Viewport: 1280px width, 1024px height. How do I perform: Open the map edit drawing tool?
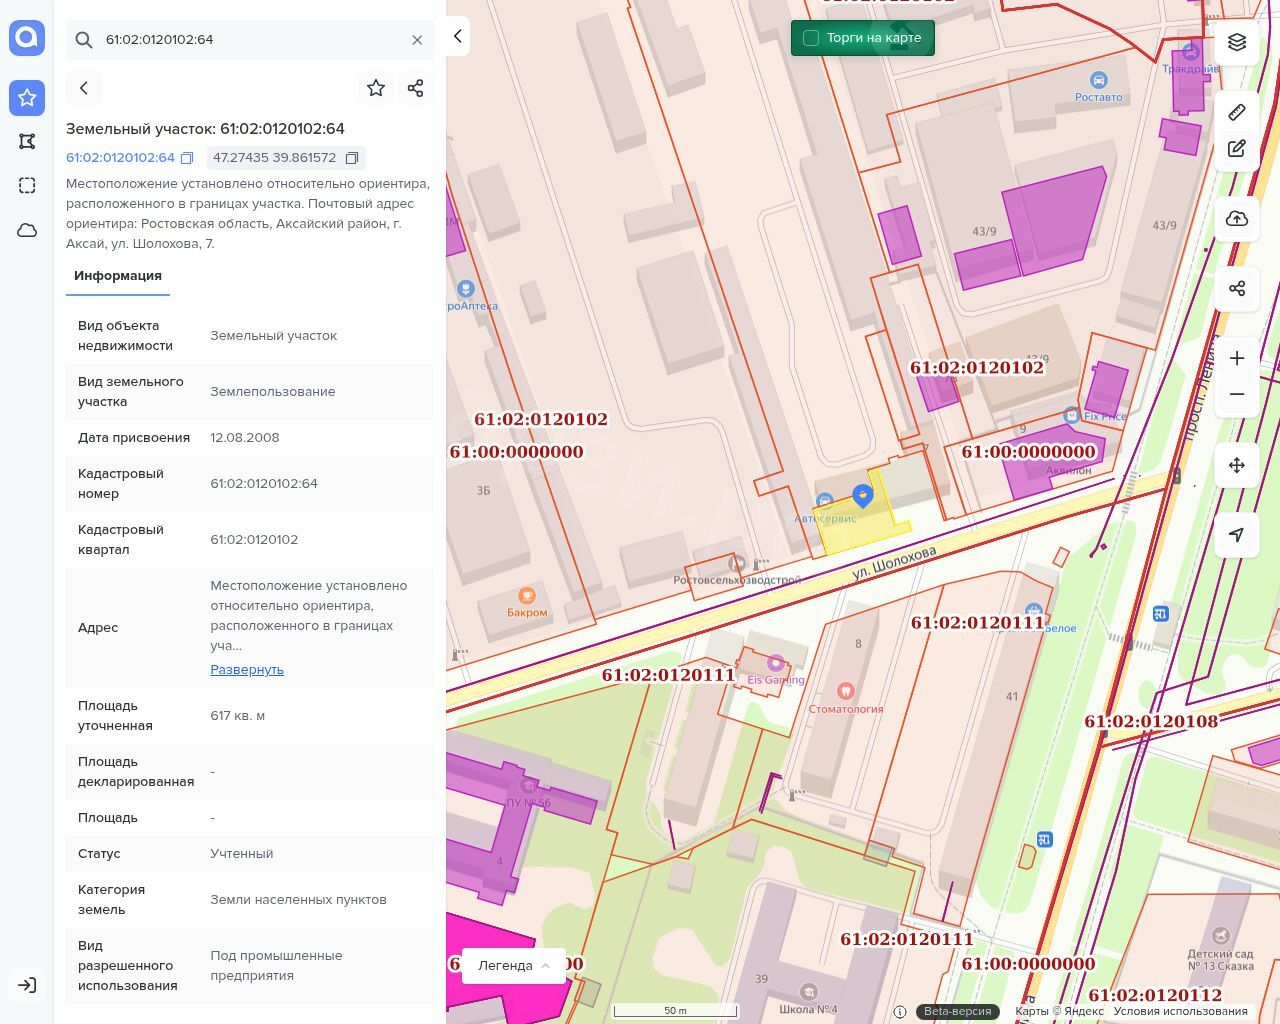click(1237, 148)
